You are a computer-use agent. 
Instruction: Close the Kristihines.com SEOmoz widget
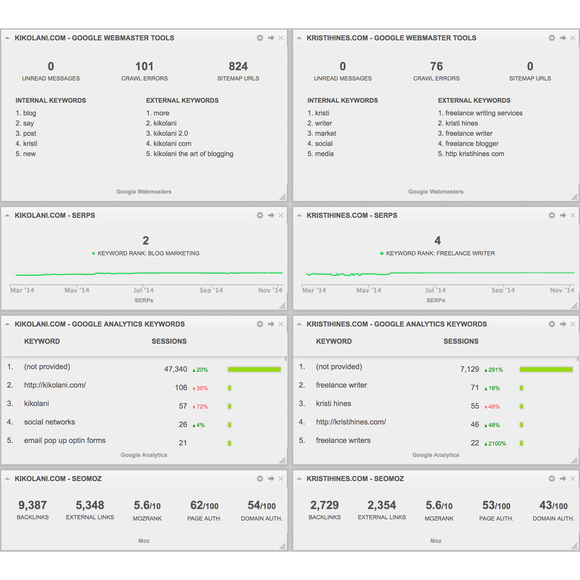pos(573,479)
